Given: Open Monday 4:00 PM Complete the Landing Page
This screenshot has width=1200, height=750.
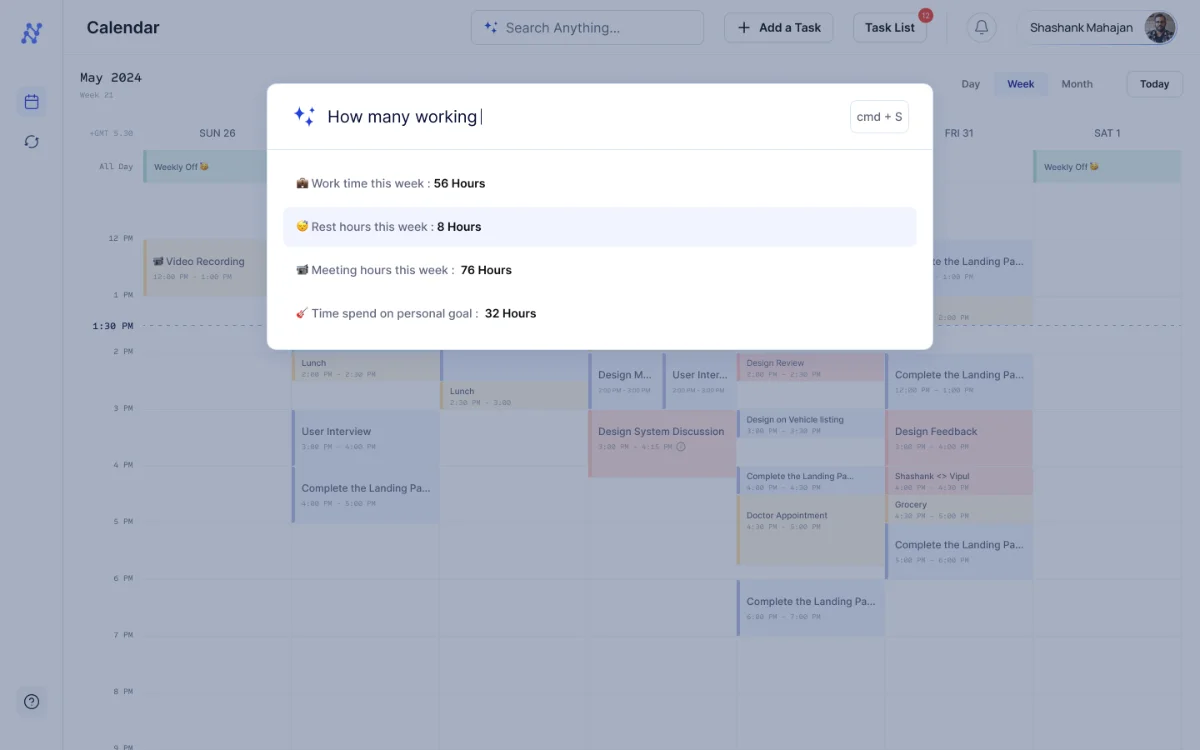Looking at the screenshot, I should 365,495.
